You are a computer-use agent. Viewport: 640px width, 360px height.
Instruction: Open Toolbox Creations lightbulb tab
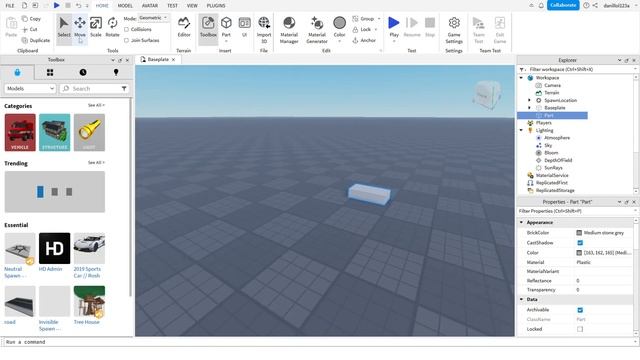116,72
